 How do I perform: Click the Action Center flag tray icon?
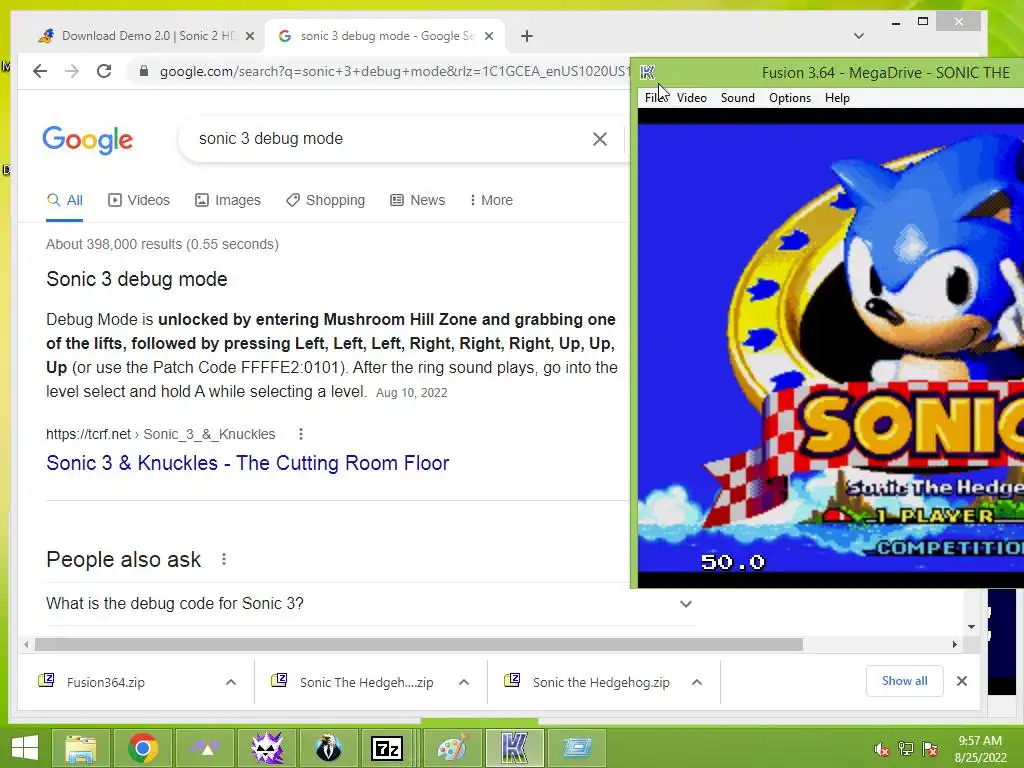930,749
